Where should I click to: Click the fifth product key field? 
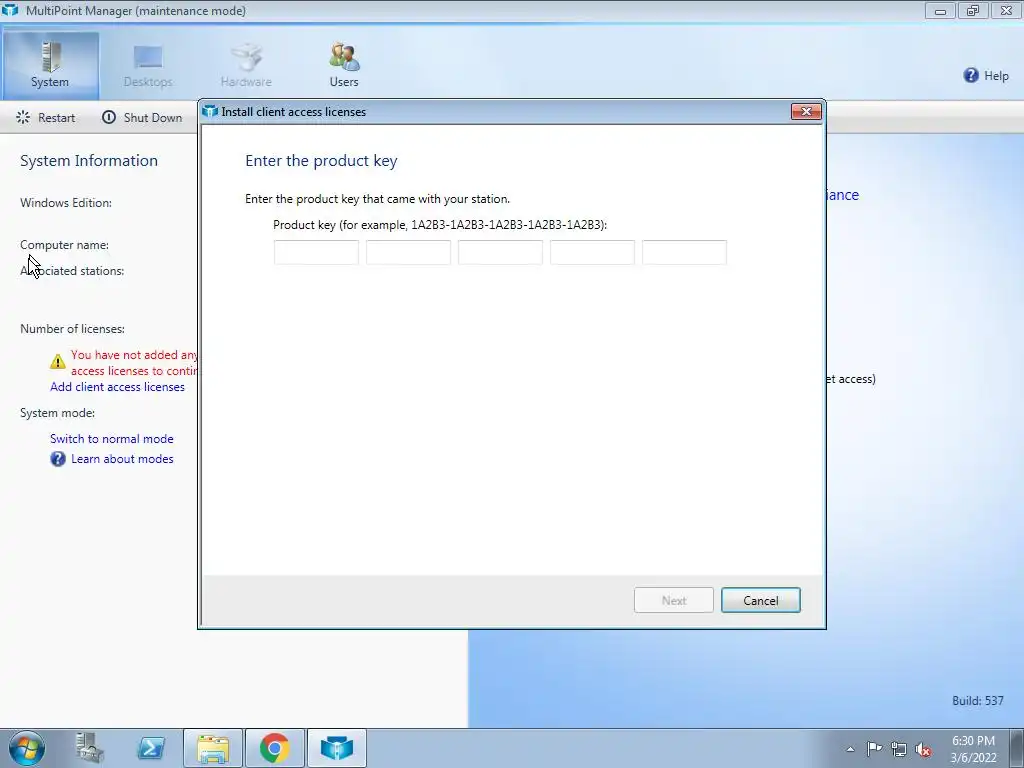pos(684,252)
